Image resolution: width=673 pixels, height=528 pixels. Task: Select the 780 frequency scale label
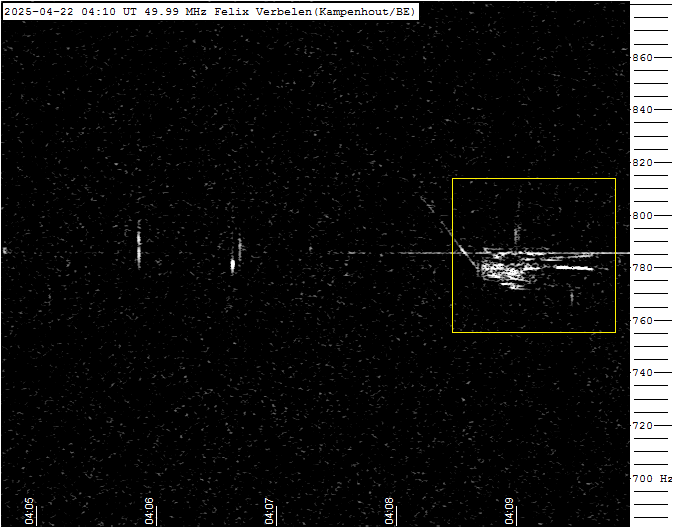642,268
